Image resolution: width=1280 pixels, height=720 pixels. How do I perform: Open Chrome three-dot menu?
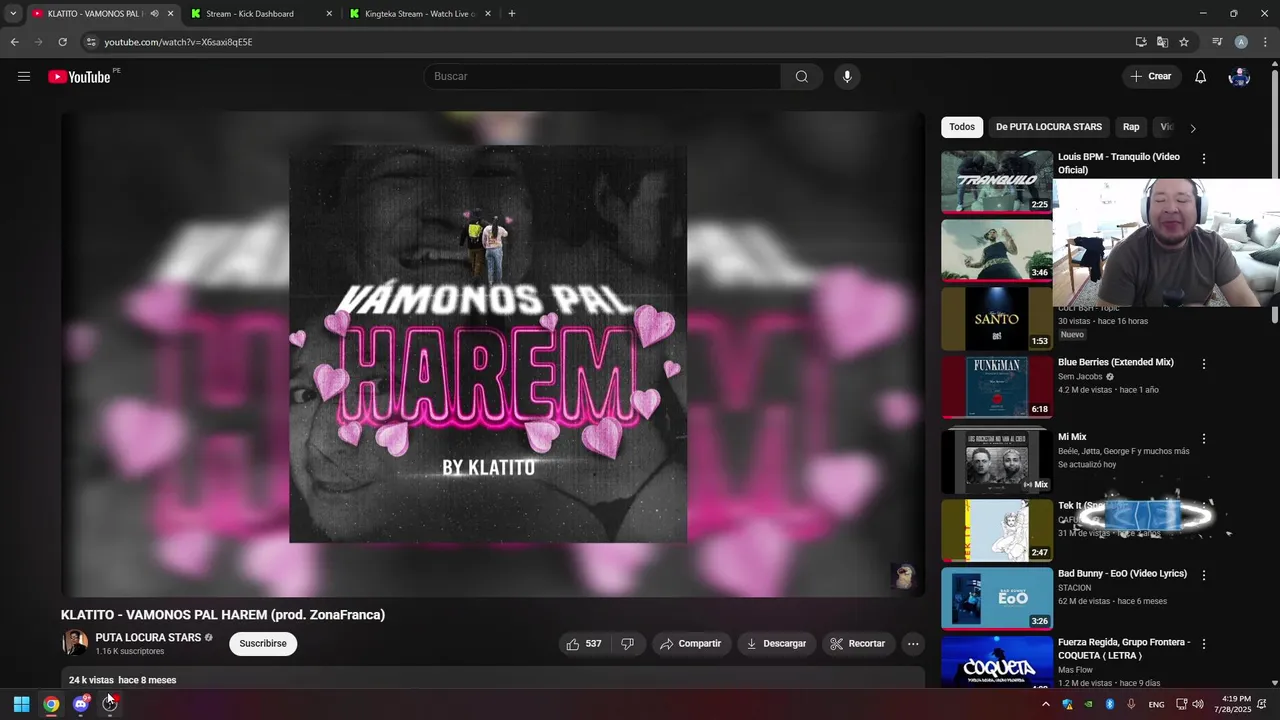(1264, 42)
